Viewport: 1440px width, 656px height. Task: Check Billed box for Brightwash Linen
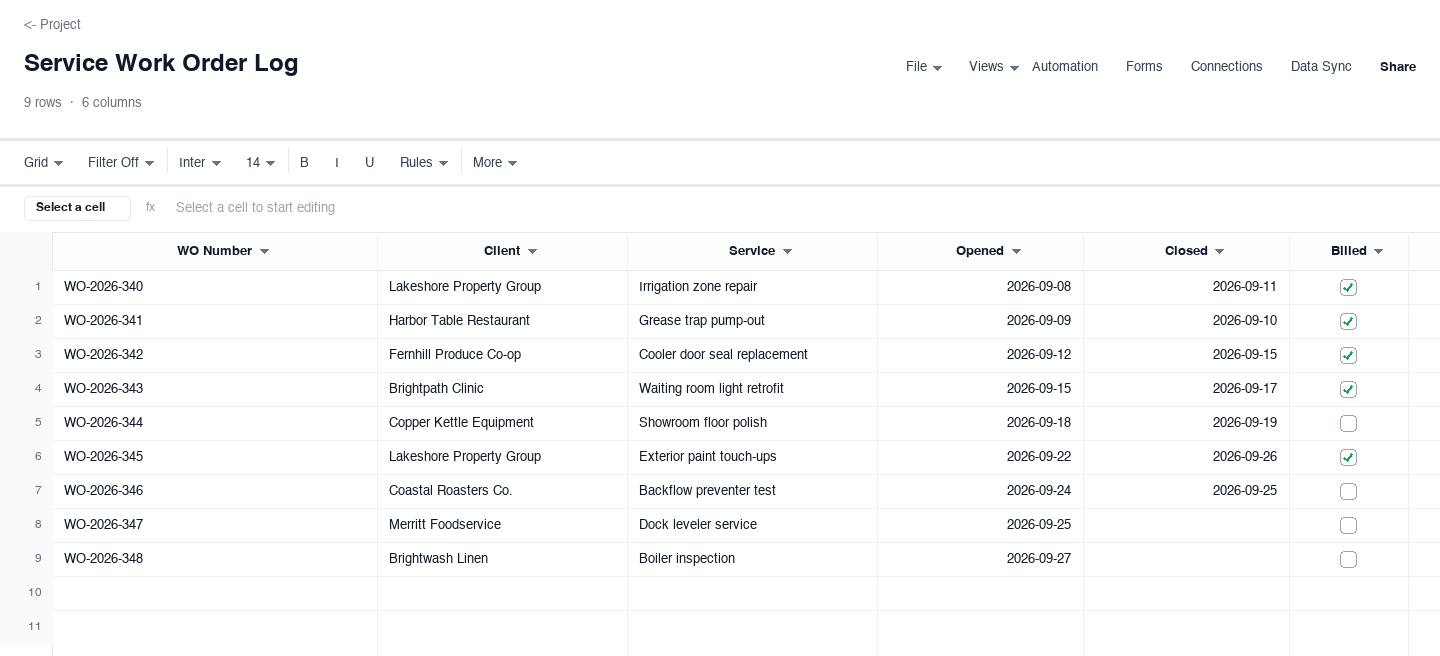point(1348,559)
